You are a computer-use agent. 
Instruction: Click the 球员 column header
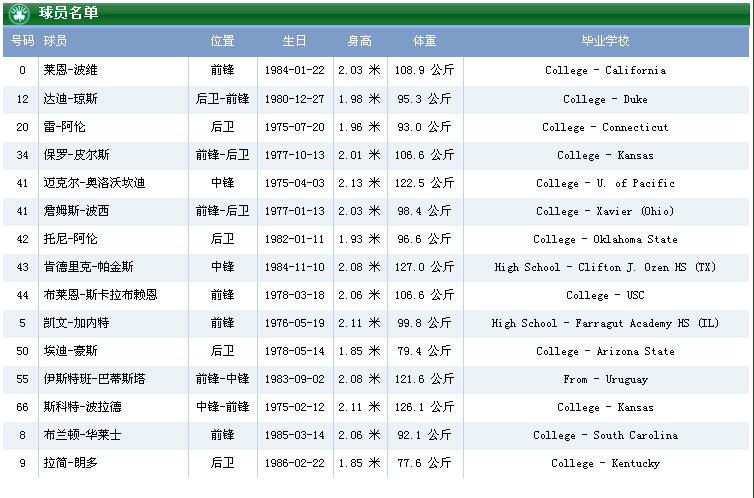[55, 41]
